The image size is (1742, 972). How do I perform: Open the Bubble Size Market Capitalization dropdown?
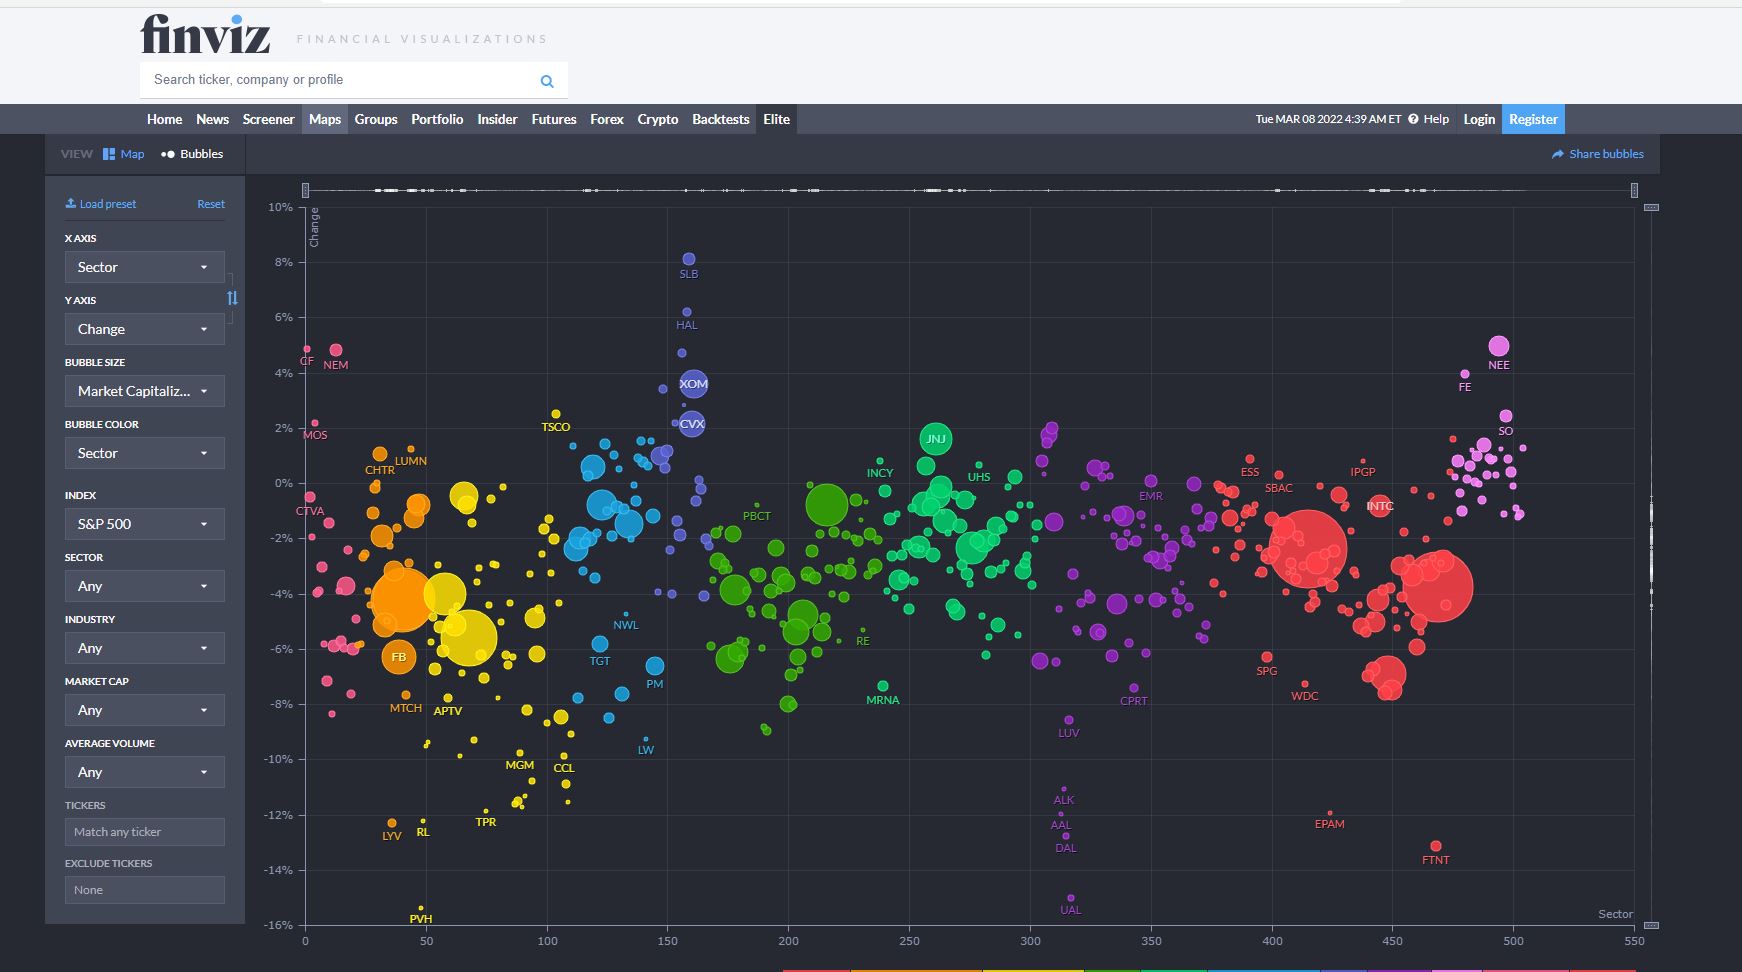[145, 391]
